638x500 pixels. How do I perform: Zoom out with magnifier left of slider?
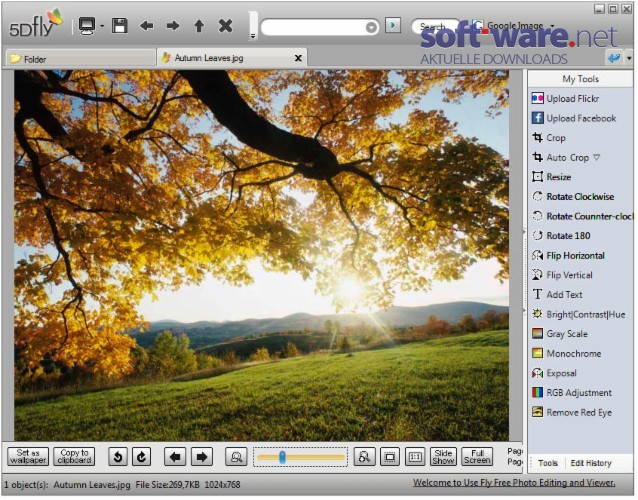coord(236,457)
